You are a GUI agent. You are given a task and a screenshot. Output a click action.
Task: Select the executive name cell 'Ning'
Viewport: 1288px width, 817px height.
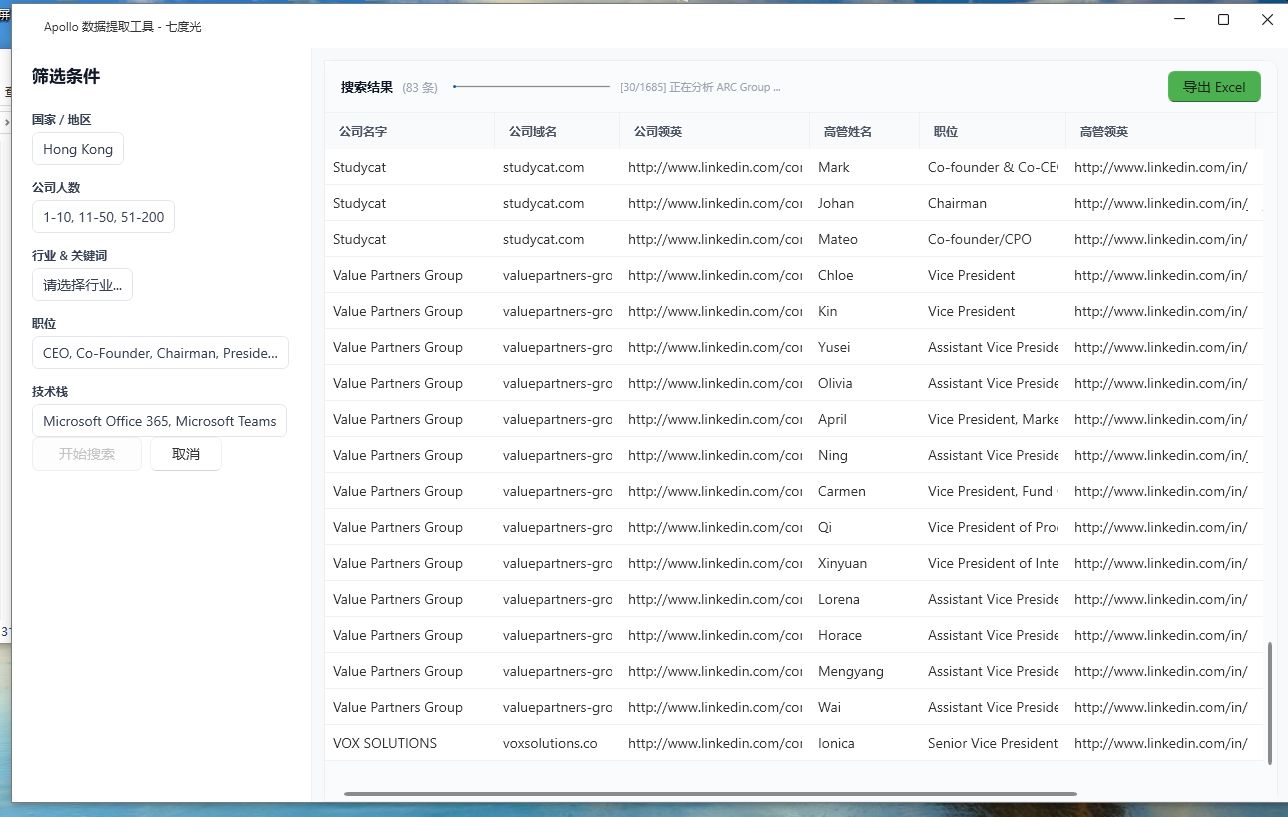(865, 455)
